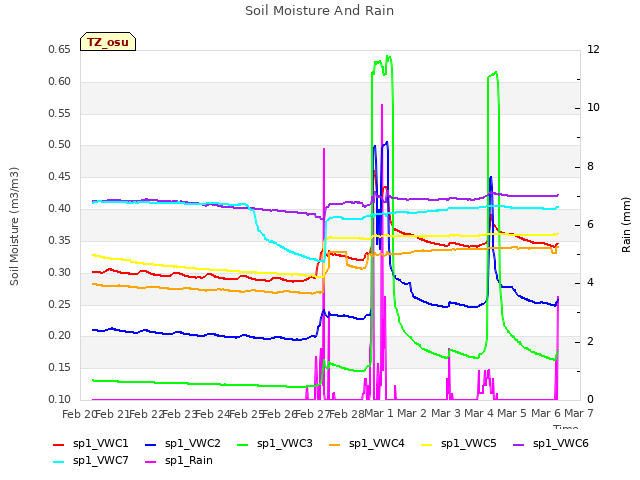This screenshot has height=480, width=640.
Task: Click the Mar 5 date tick label
Action: (x=512, y=414)
